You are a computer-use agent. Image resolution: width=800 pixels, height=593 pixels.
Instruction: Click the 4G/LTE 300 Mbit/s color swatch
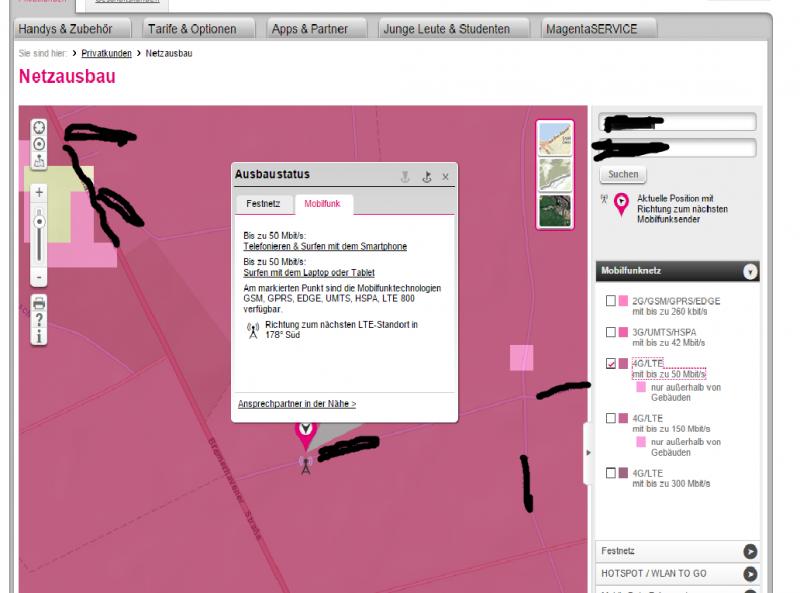tap(623, 473)
